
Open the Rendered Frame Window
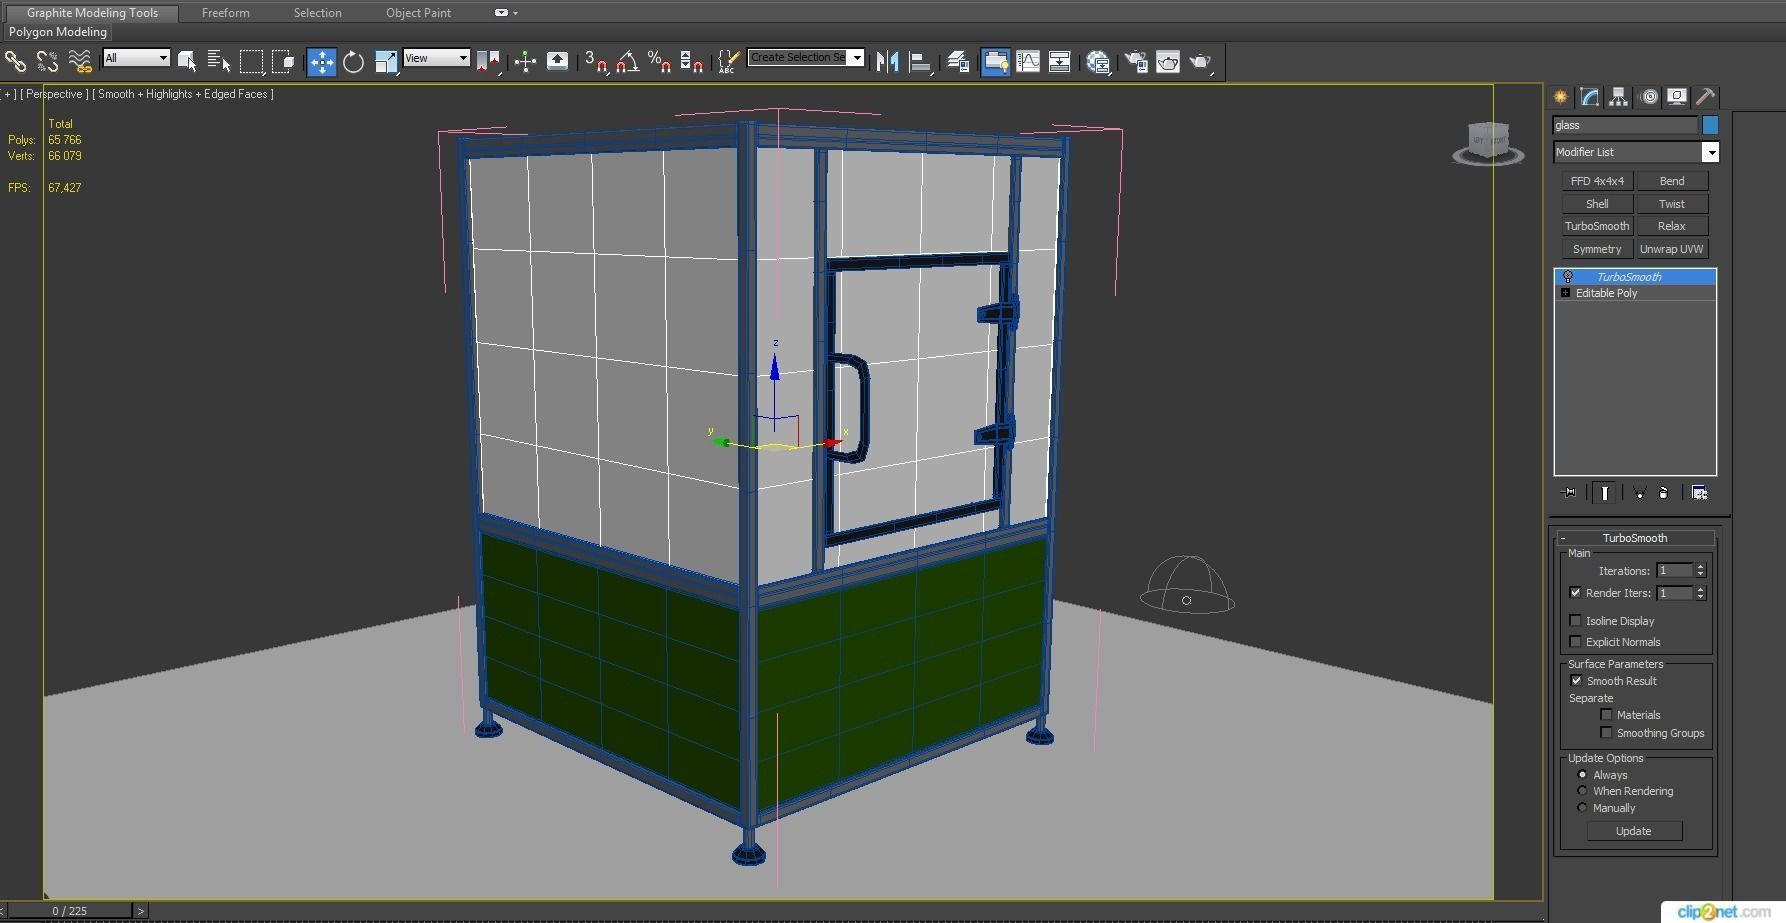[x=1168, y=62]
